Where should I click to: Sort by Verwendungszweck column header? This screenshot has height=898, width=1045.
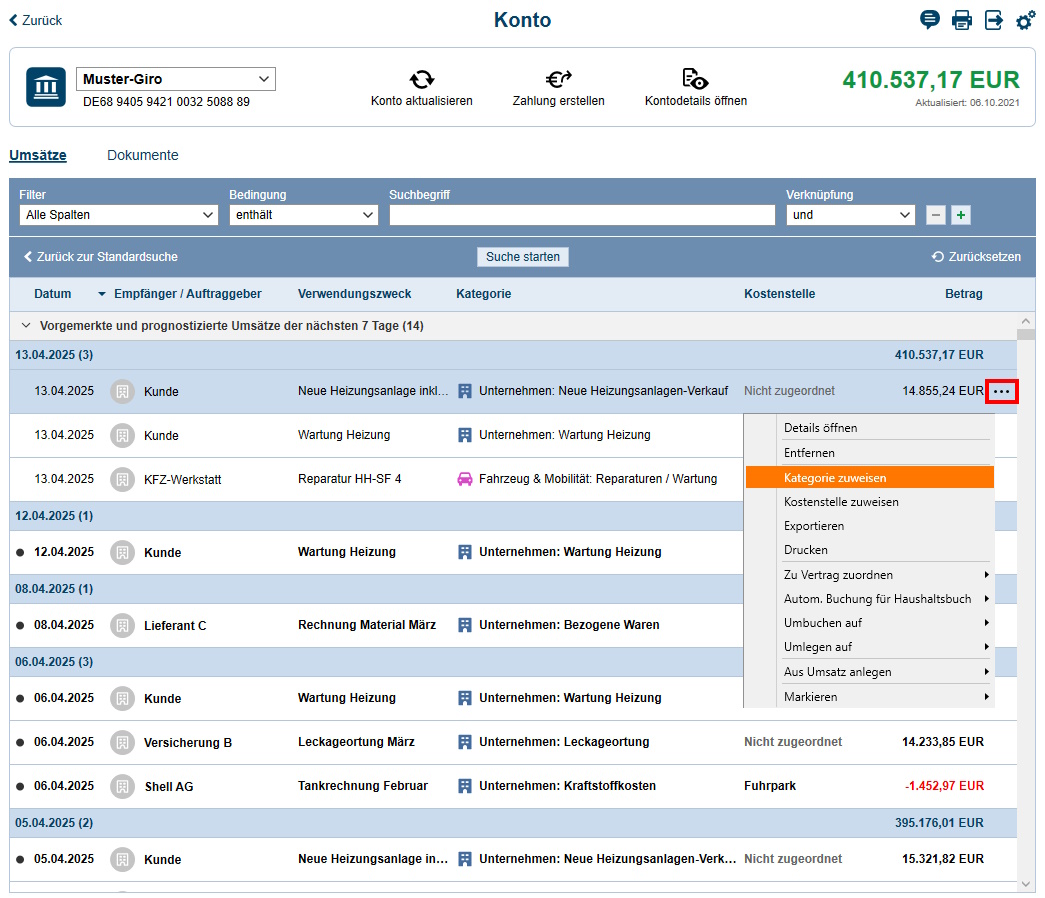[355, 294]
